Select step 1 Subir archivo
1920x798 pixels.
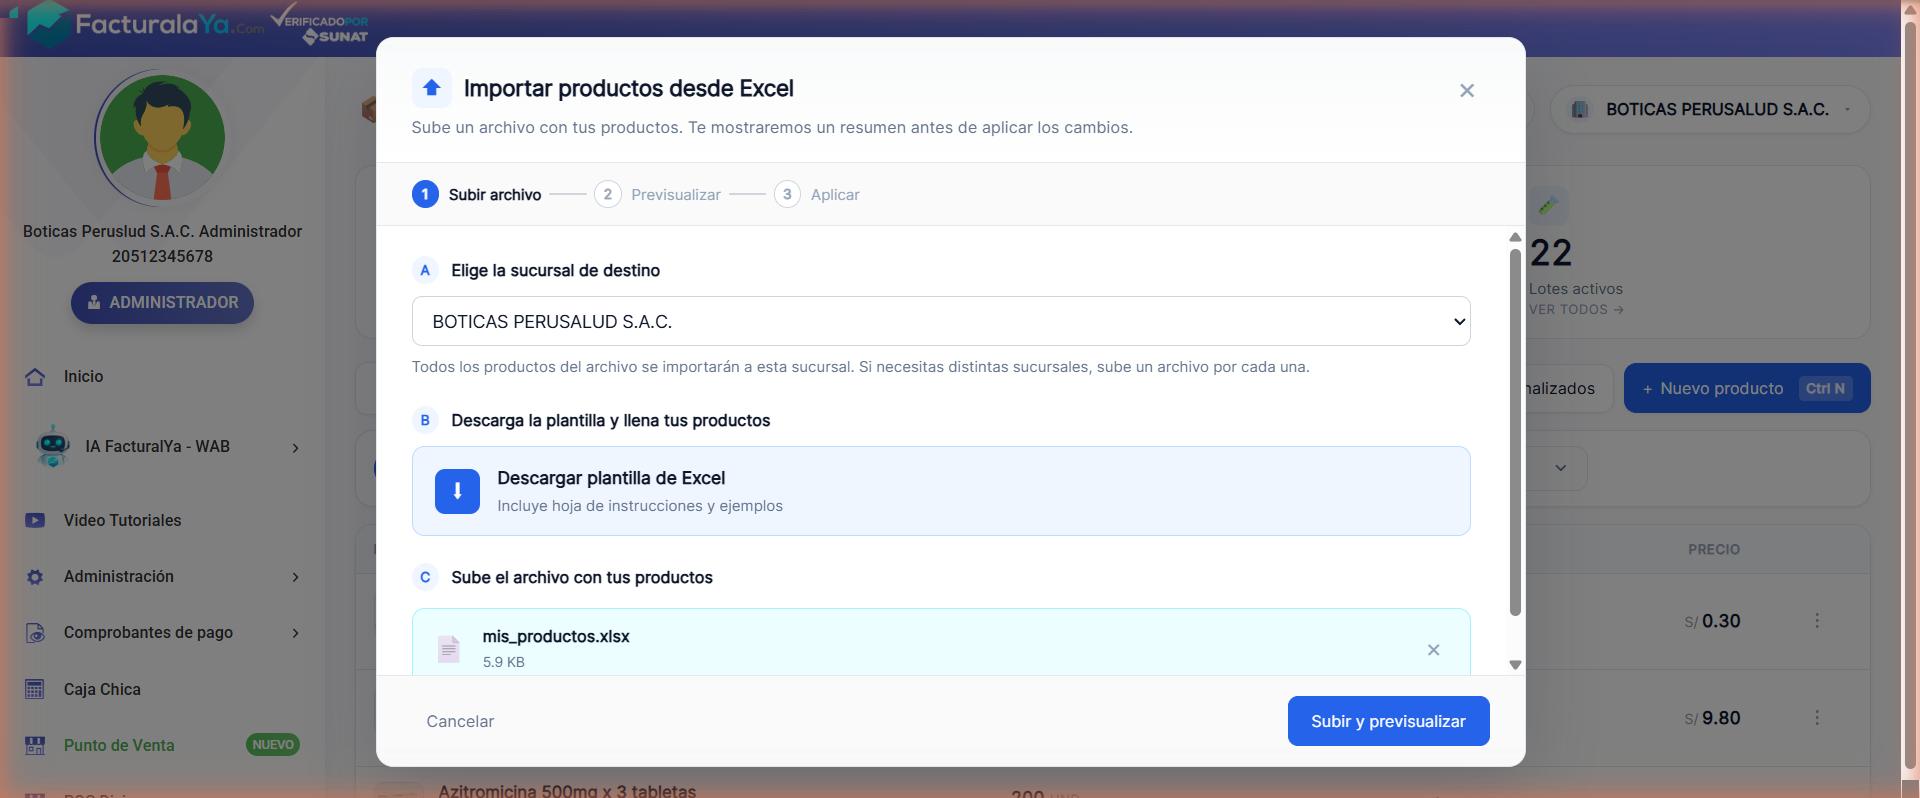477,194
